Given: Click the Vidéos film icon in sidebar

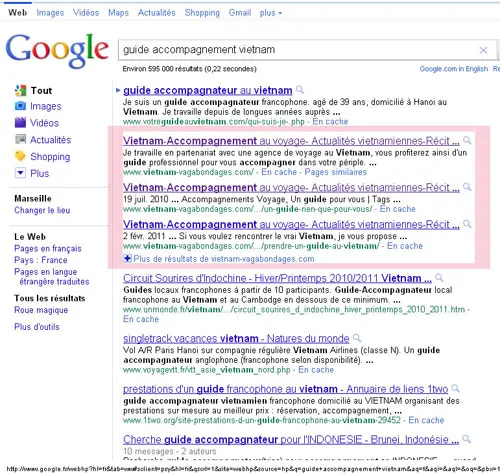Looking at the screenshot, I should [x=20, y=122].
